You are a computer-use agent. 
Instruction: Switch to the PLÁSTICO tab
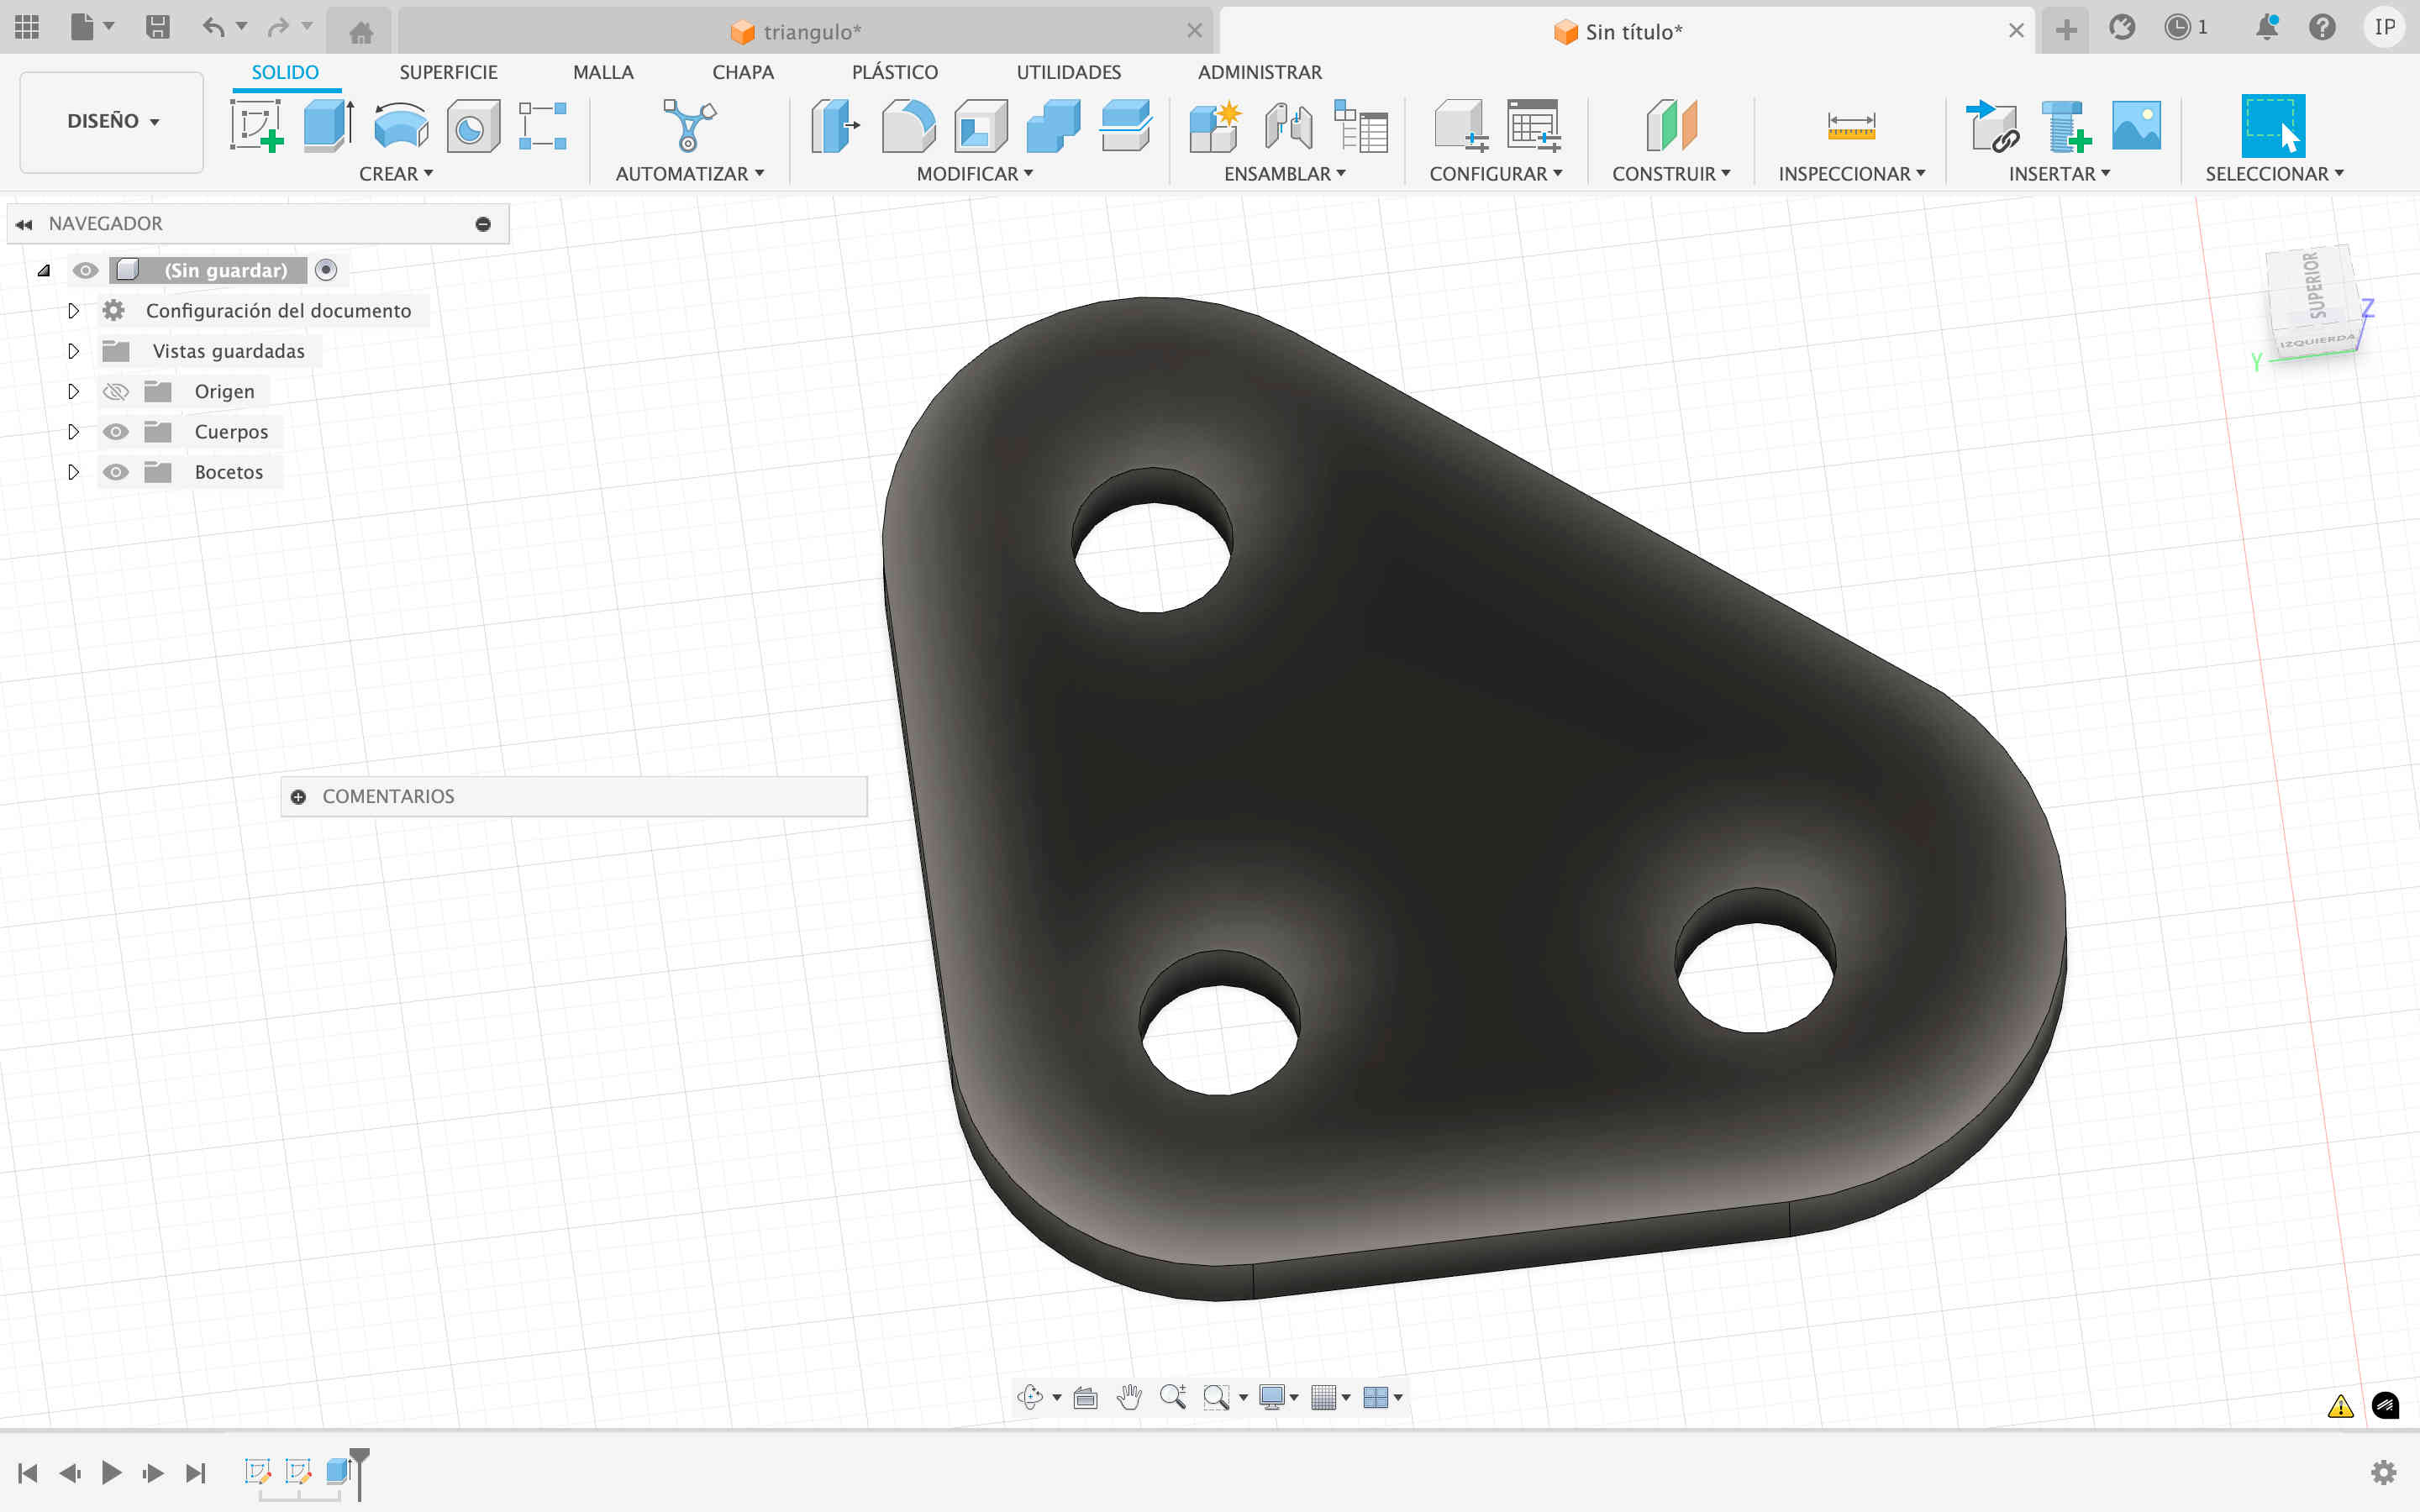(x=895, y=72)
